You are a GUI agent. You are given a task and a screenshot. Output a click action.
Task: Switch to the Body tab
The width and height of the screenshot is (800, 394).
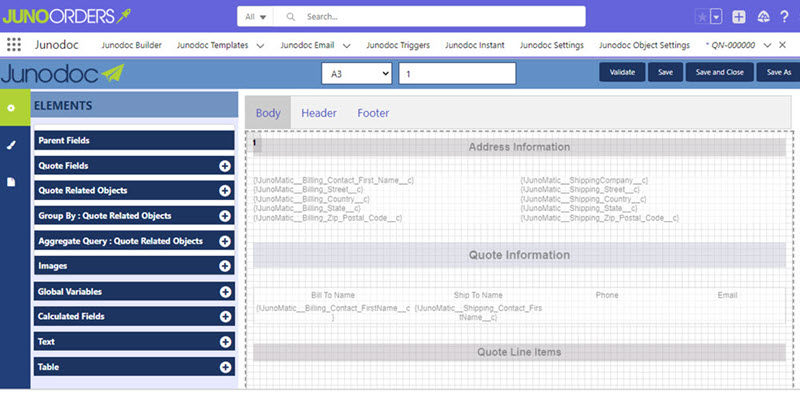(268, 113)
